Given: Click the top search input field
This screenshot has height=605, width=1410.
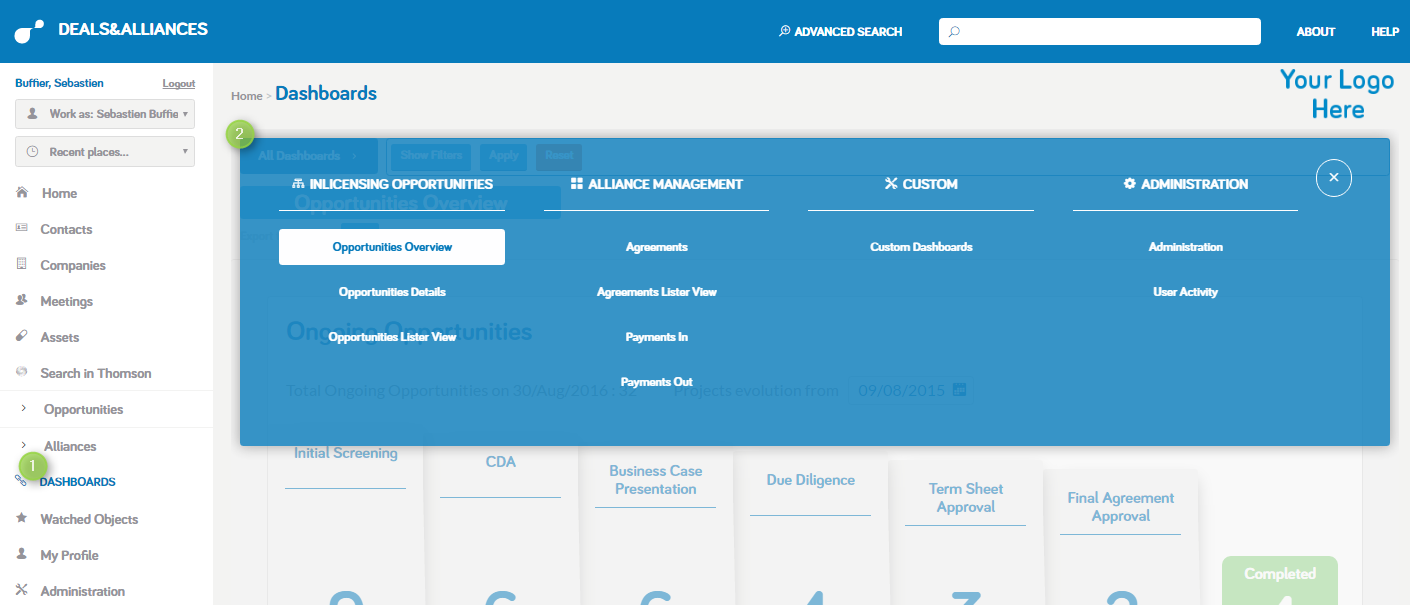Looking at the screenshot, I should (x=1100, y=31).
